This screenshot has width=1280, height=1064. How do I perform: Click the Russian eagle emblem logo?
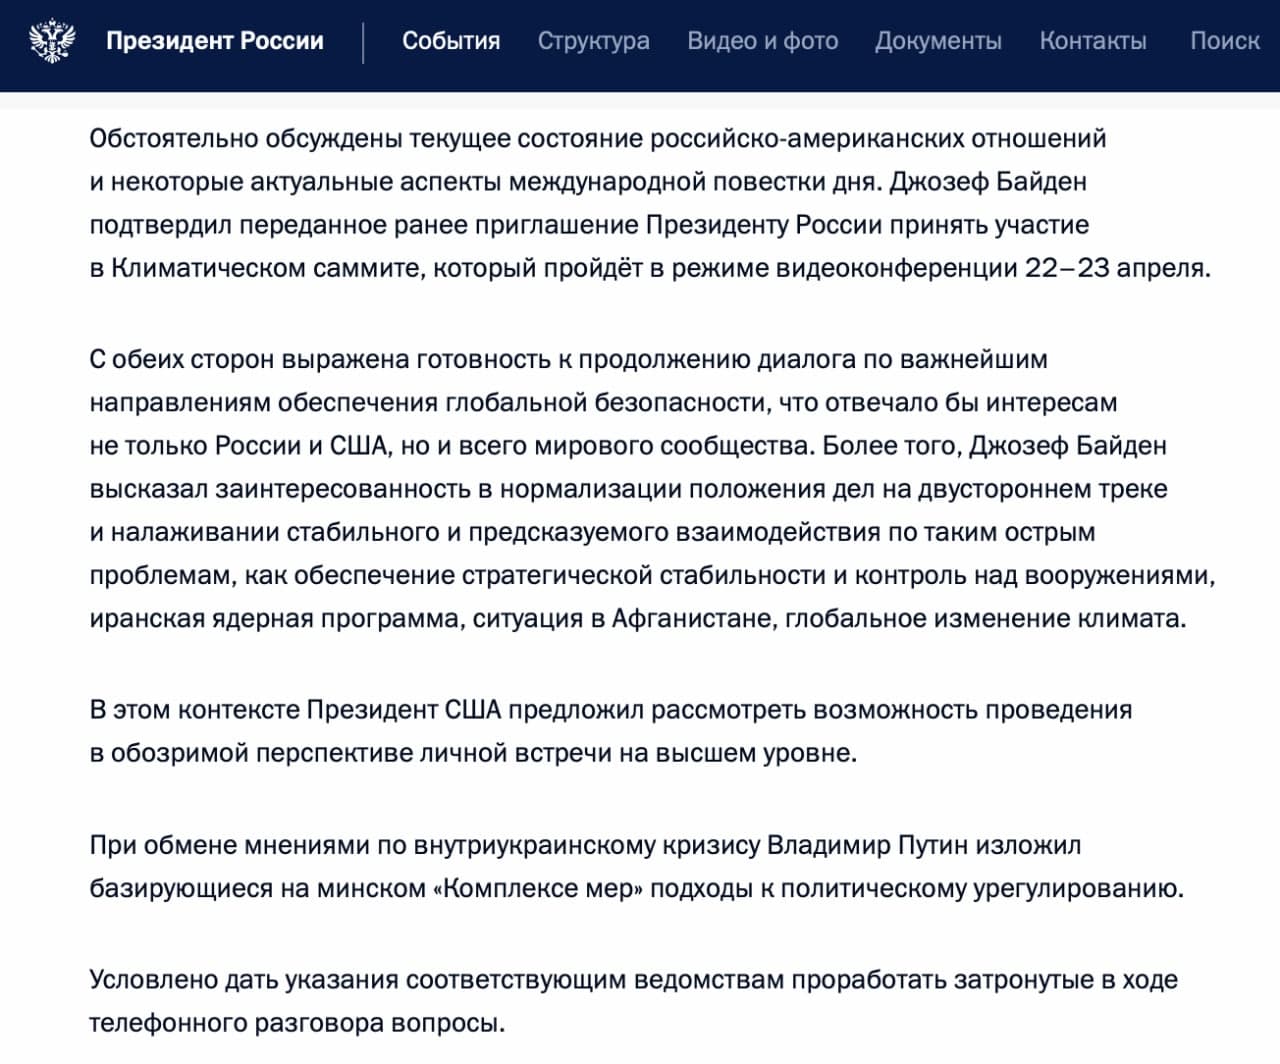point(52,41)
